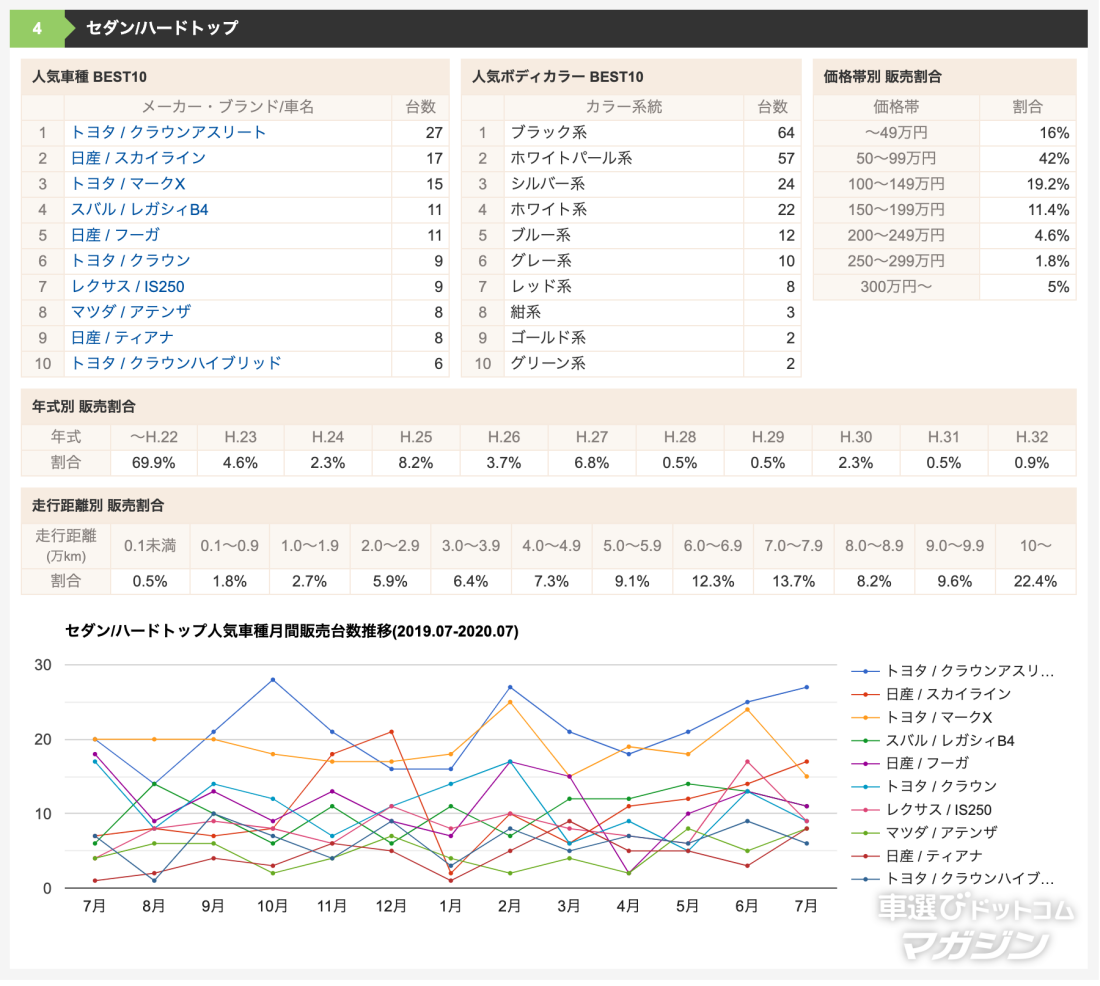Select the ブルー系 color row
Screen dimensions: 1100x986
pos(631,235)
